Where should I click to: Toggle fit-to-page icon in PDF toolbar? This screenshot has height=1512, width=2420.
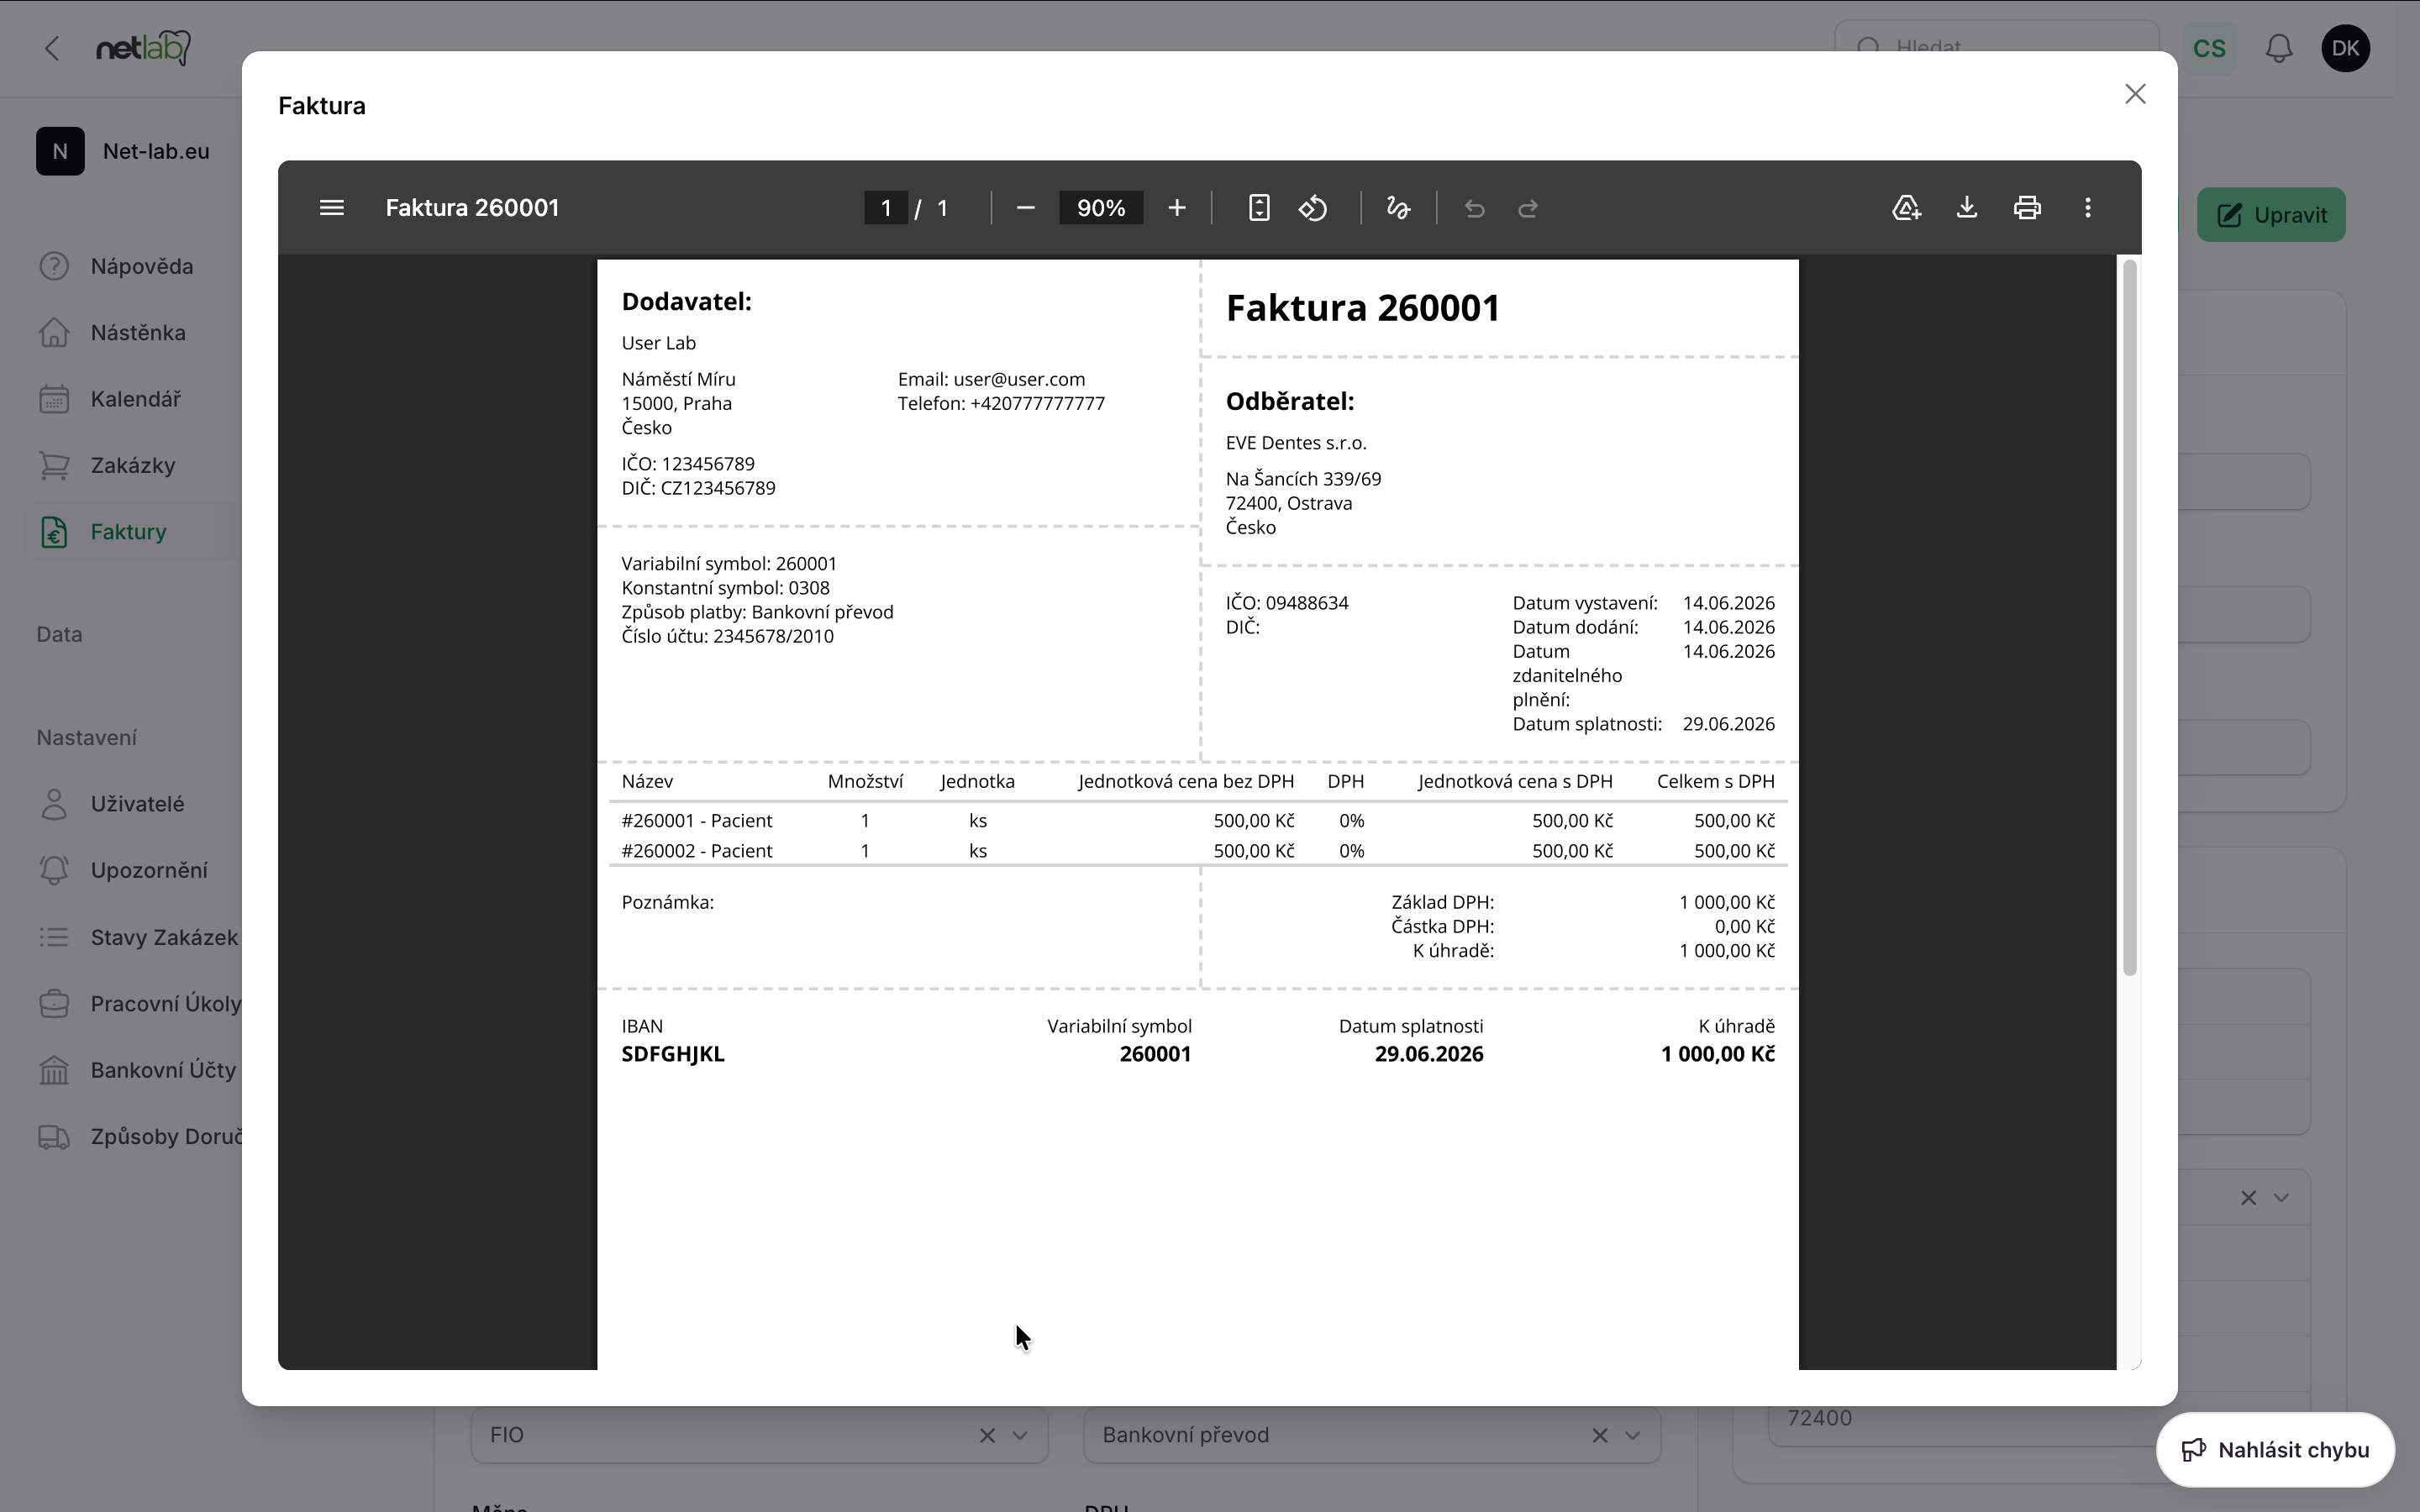pyautogui.click(x=1259, y=208)
